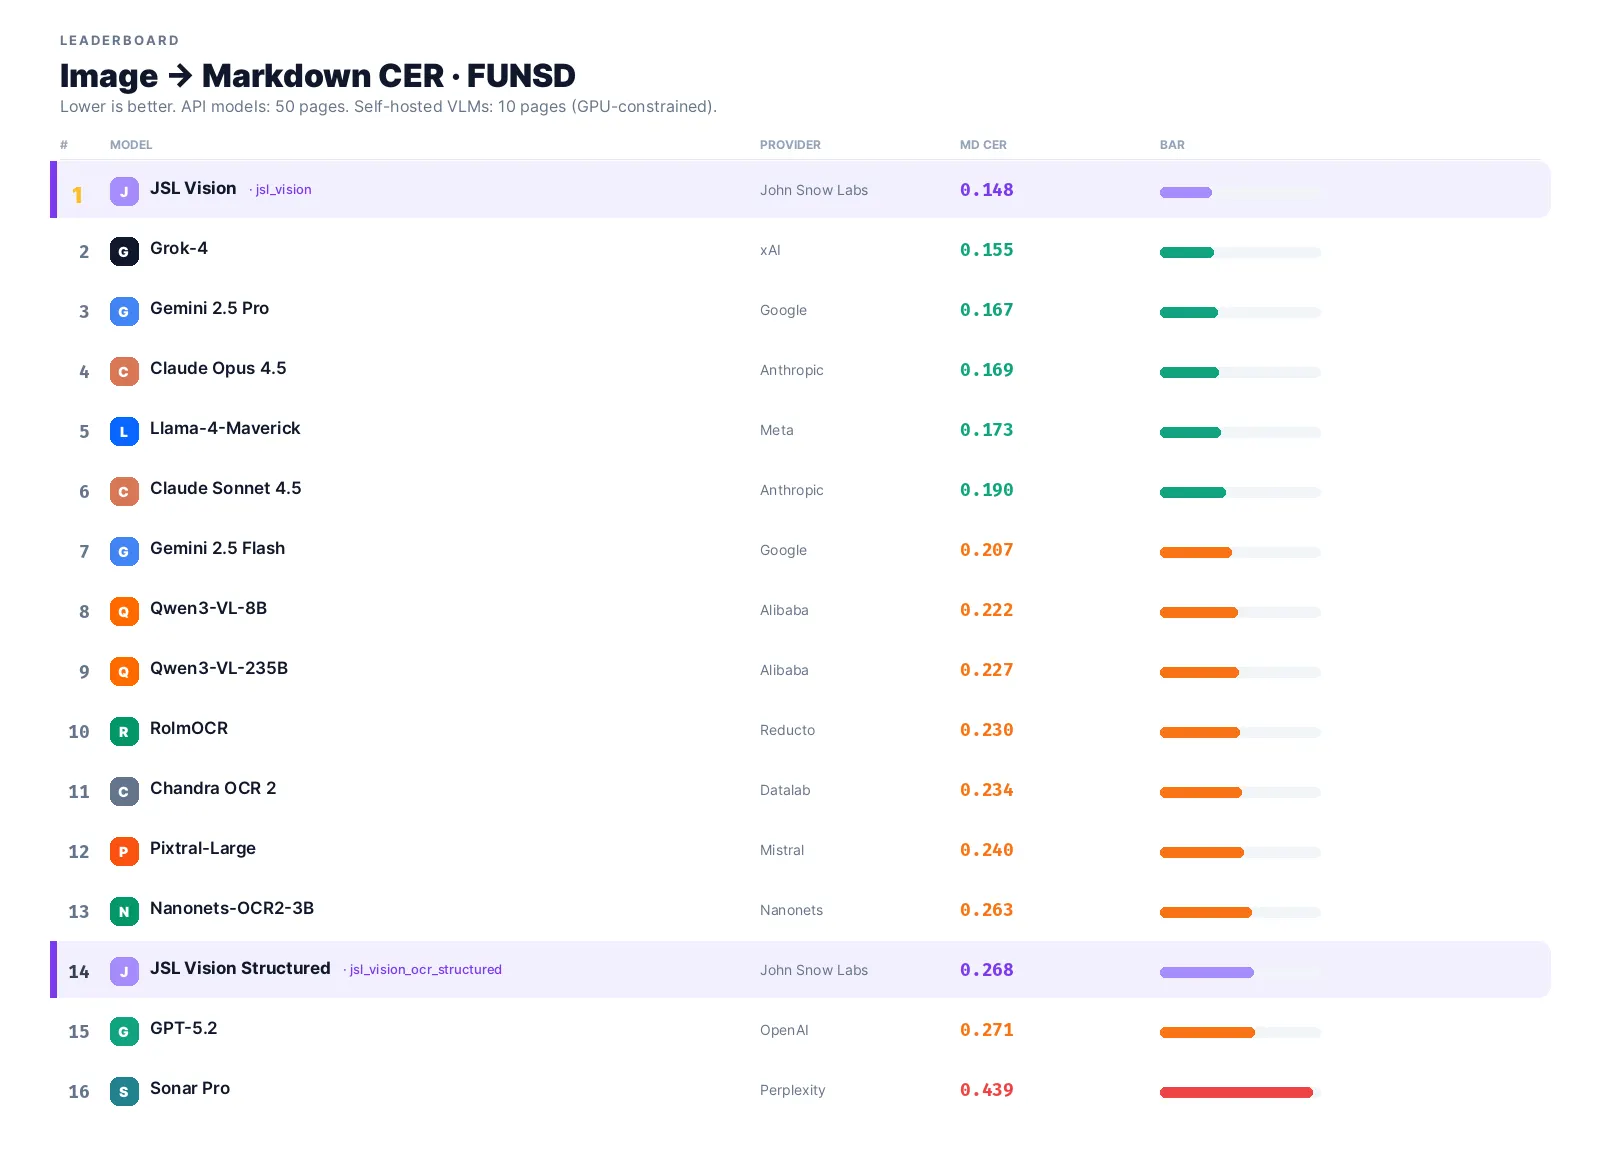Click the Llama-4-Maverick L avatar icon
The image size is (1600, 1175).
coord(124,431)
